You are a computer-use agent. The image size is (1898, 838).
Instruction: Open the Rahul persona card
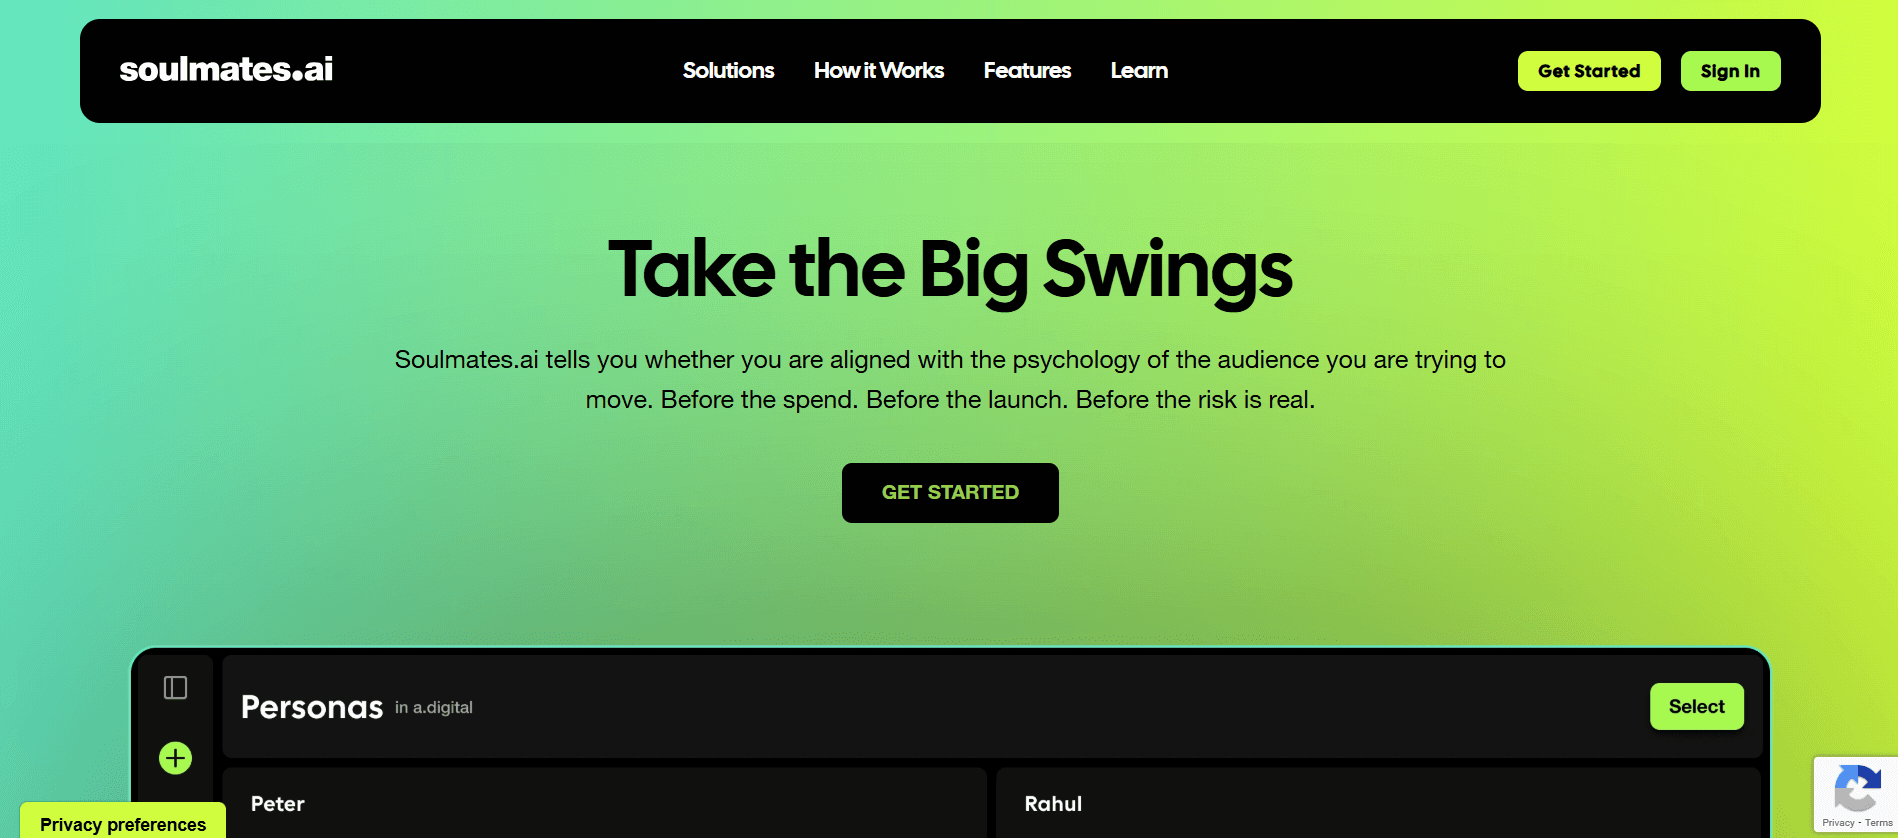pos(1378,804)
